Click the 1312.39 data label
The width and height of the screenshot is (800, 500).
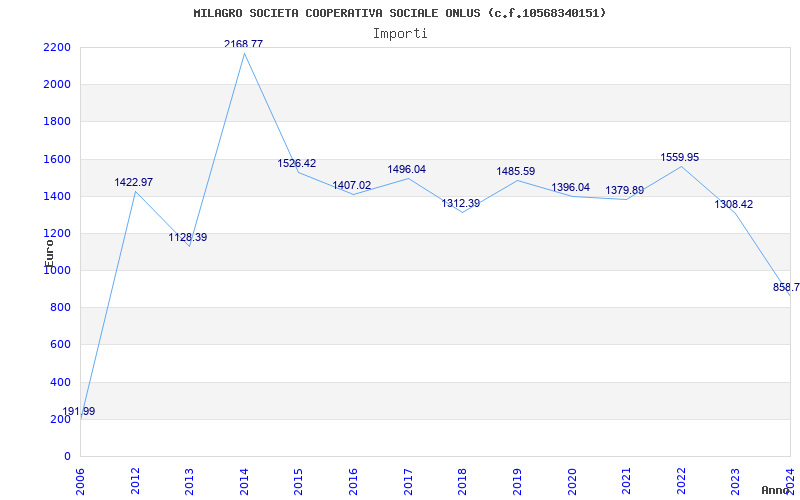click(461, 203)
